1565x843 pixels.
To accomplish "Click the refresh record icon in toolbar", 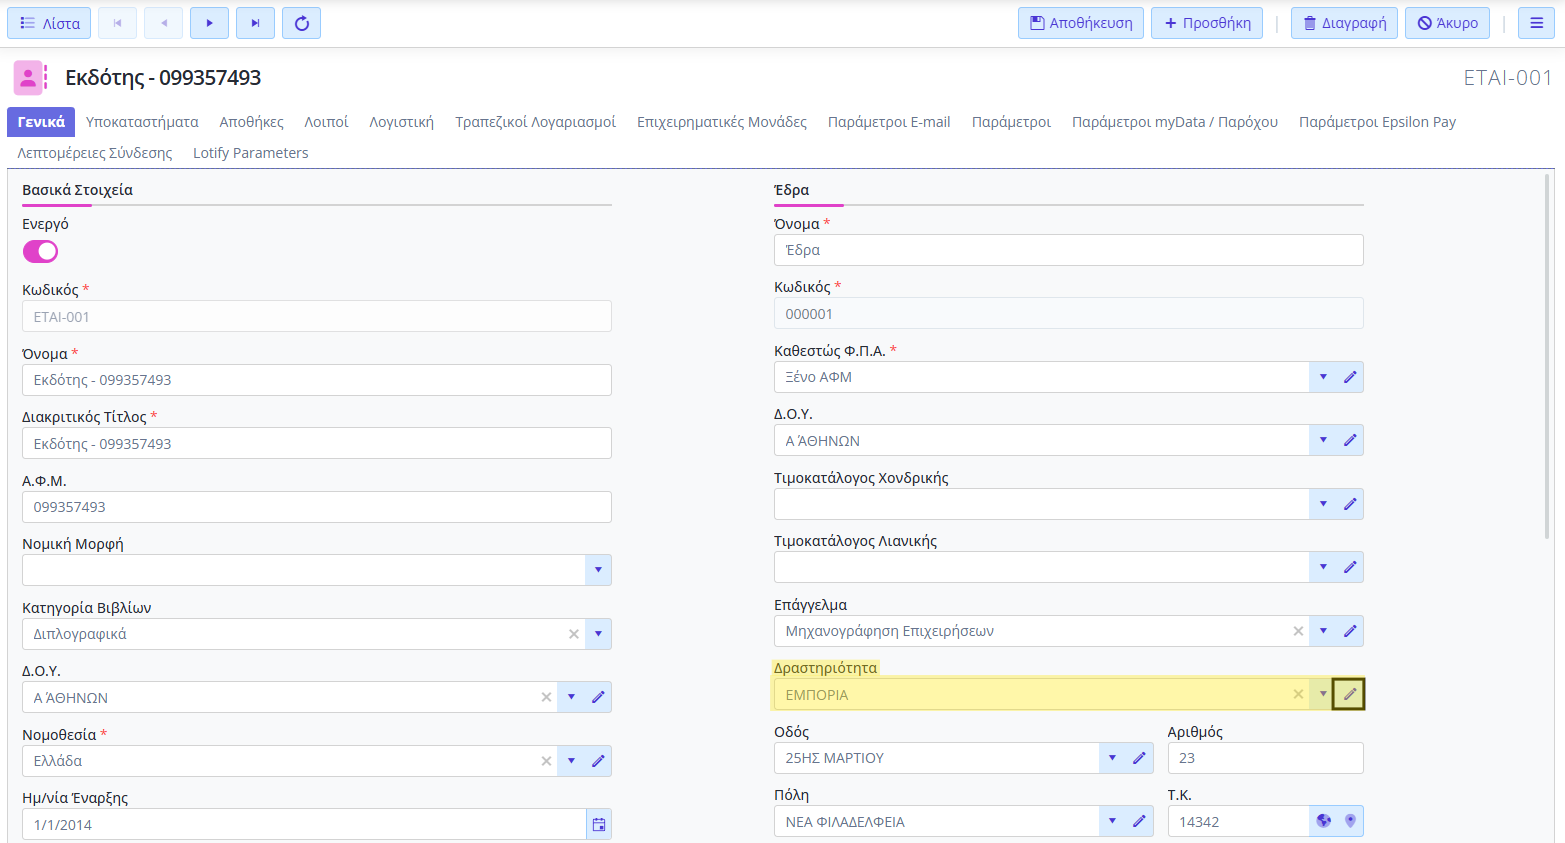I will tap(301, 23).
